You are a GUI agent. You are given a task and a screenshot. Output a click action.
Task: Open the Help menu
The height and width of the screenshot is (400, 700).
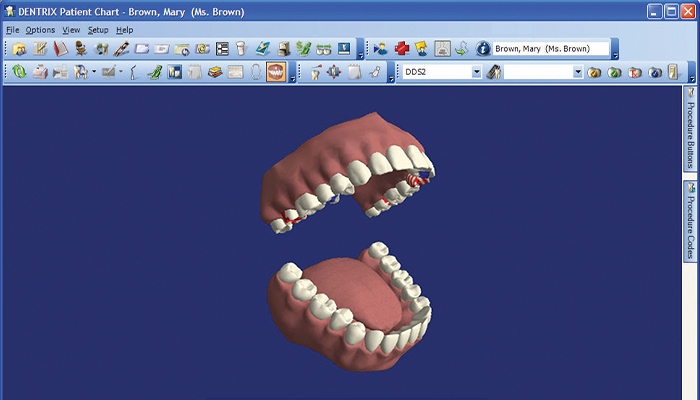[124, 30]
